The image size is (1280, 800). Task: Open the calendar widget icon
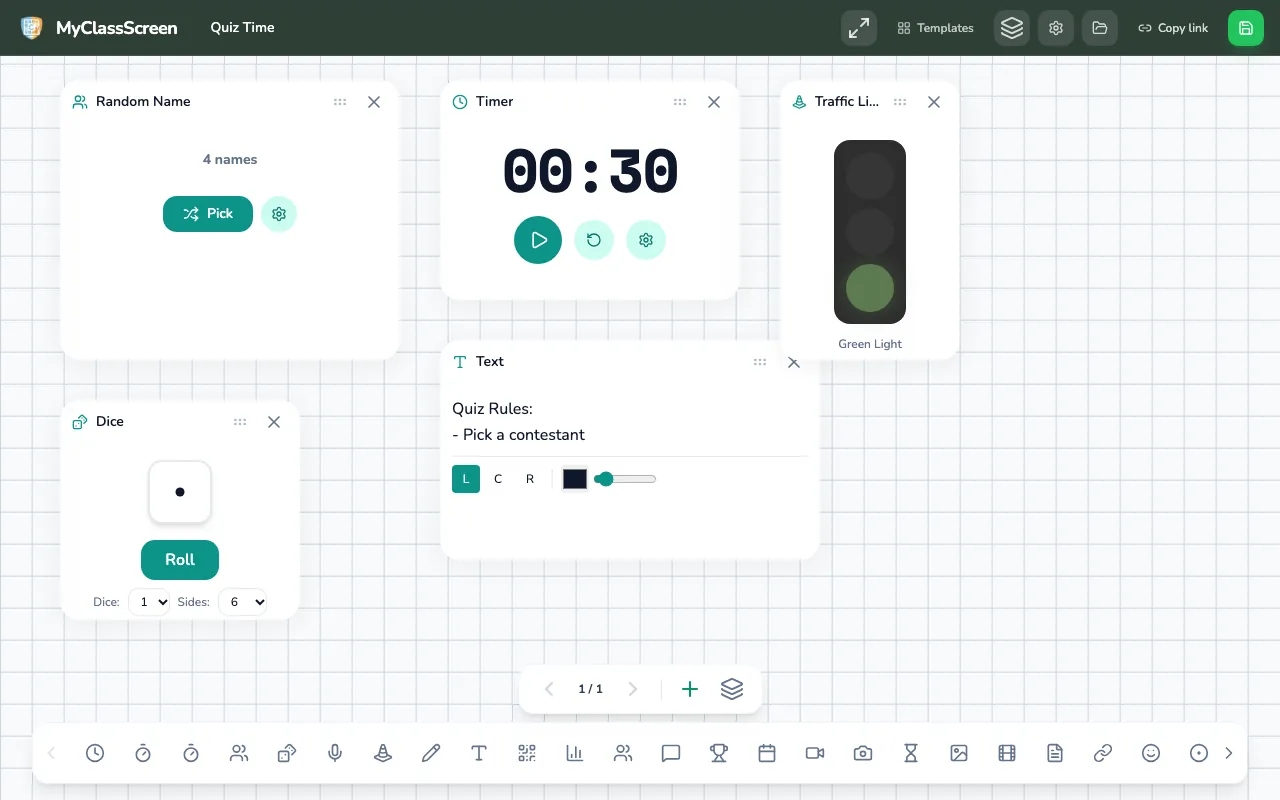point(767,753)
